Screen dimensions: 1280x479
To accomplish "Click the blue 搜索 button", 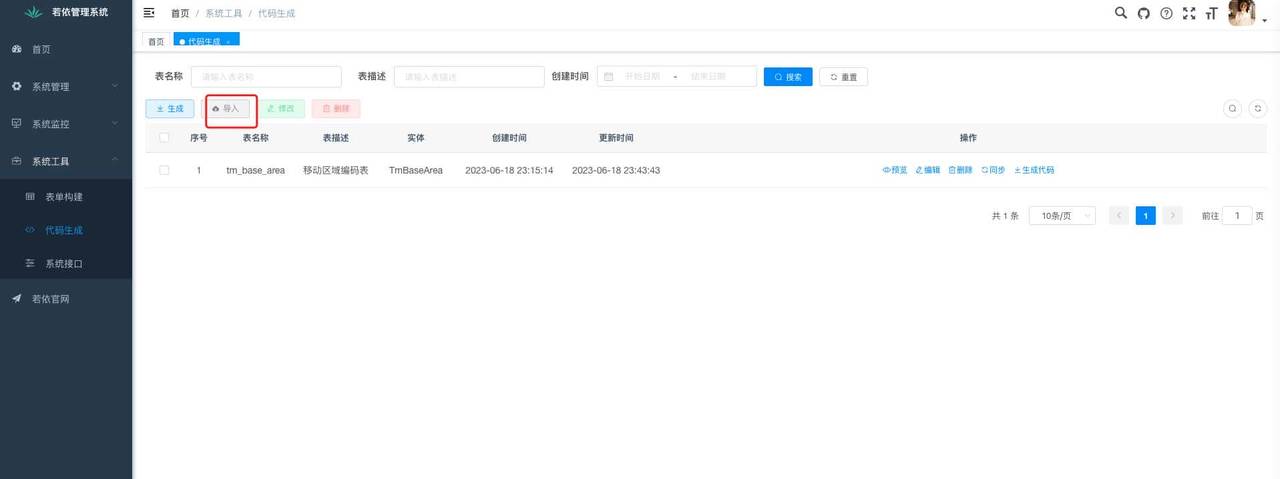I will pyautogui.click(x=788, y=77).
